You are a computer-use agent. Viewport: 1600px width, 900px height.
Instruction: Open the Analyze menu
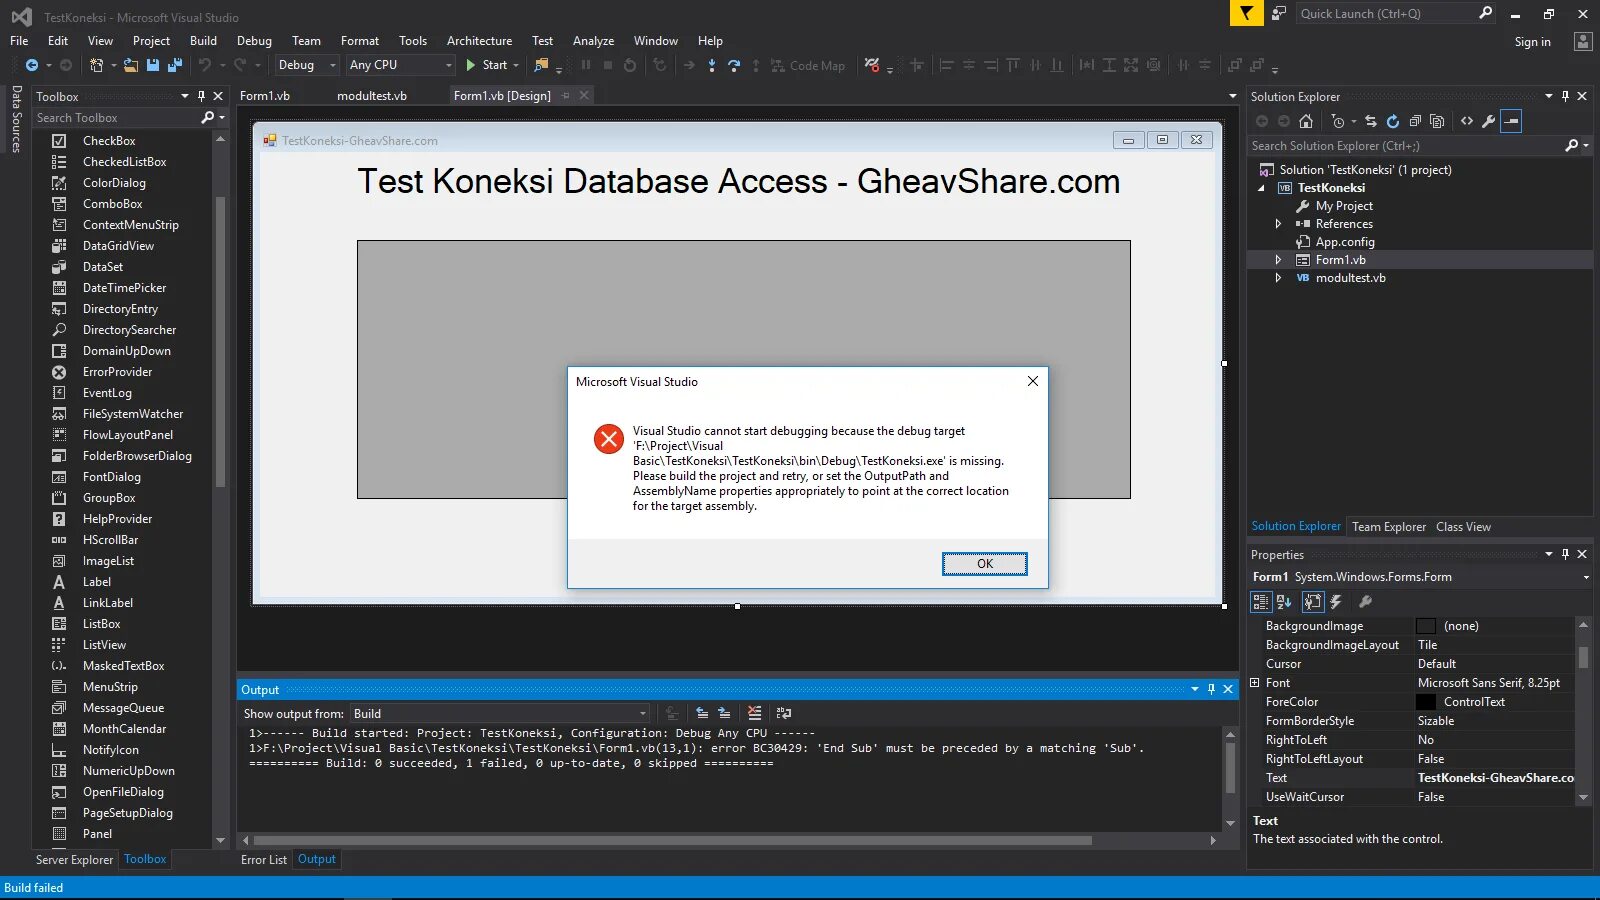click(x=593, y=41)
